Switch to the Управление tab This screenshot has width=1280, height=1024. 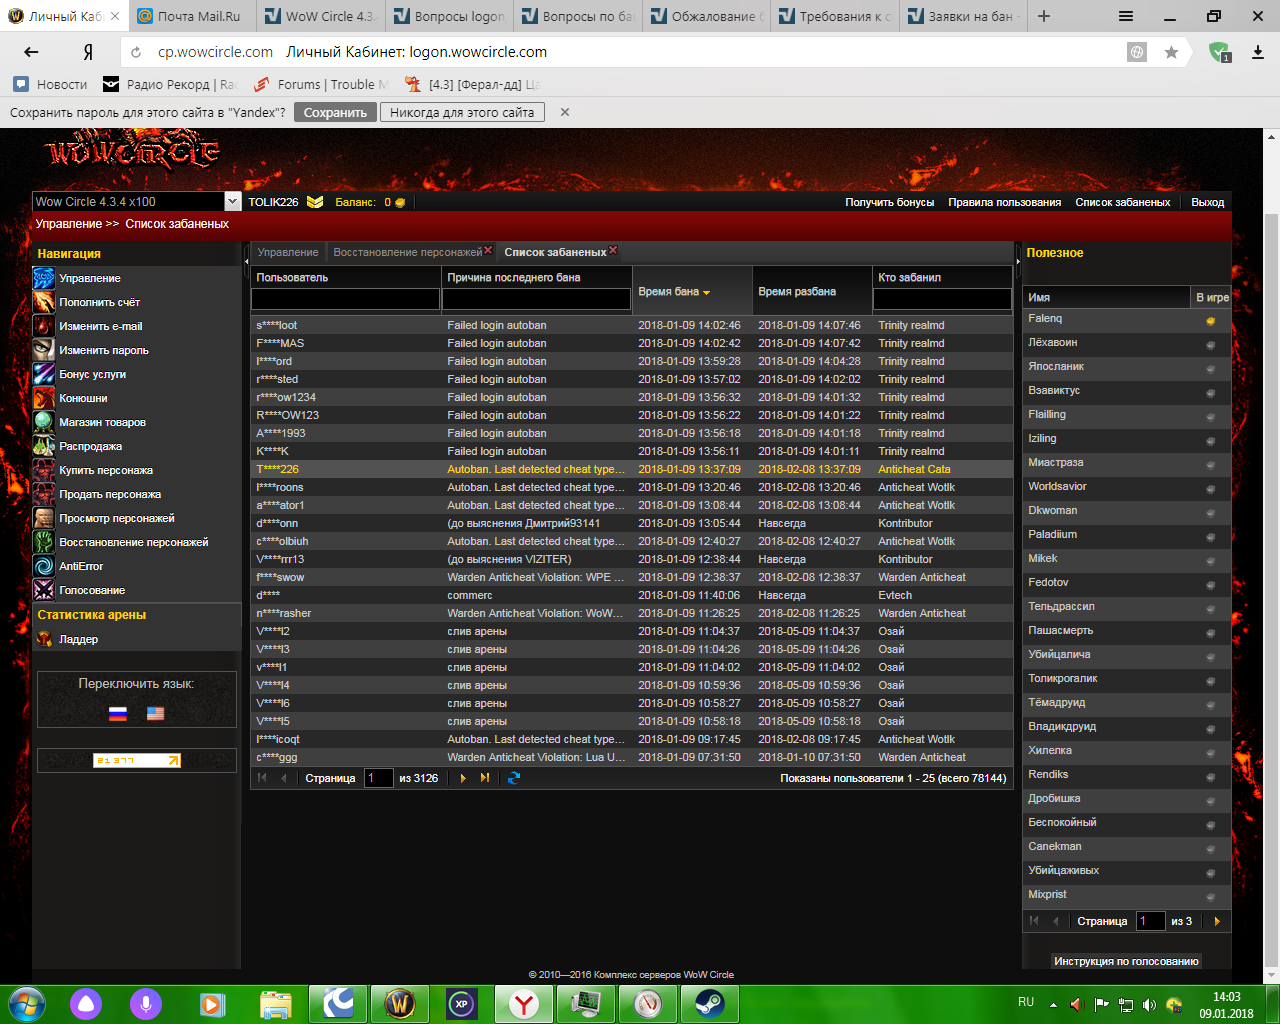point(288,252)
